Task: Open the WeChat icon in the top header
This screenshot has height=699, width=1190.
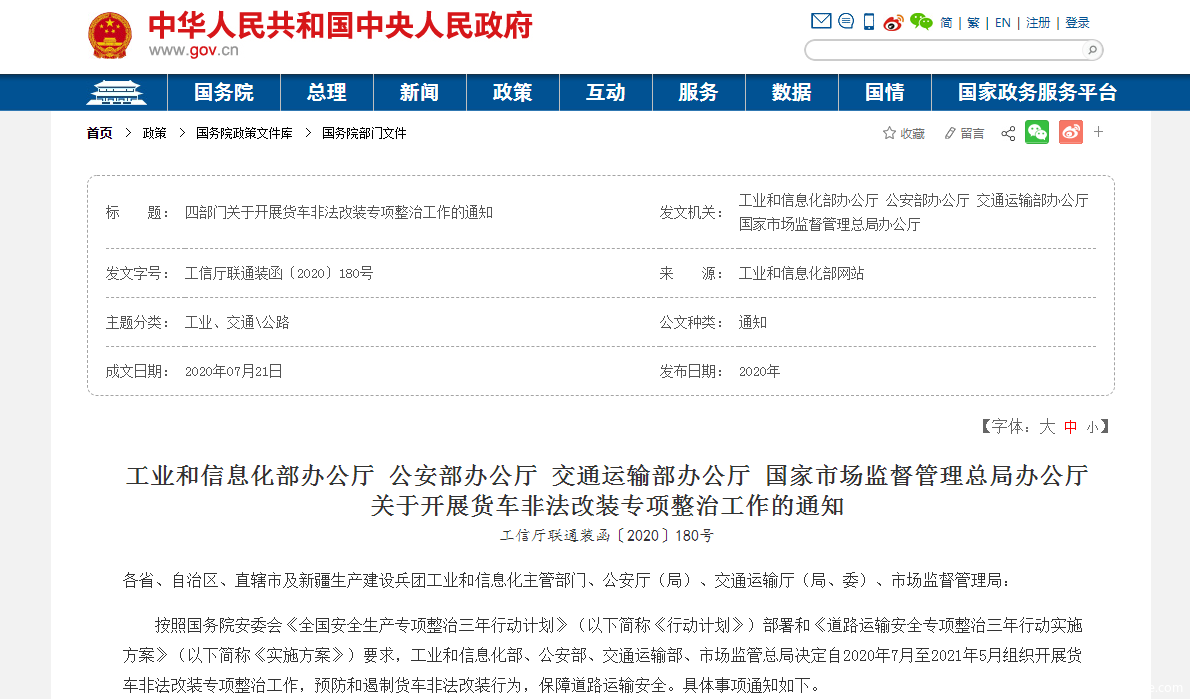Action: (x=921, y=22)
